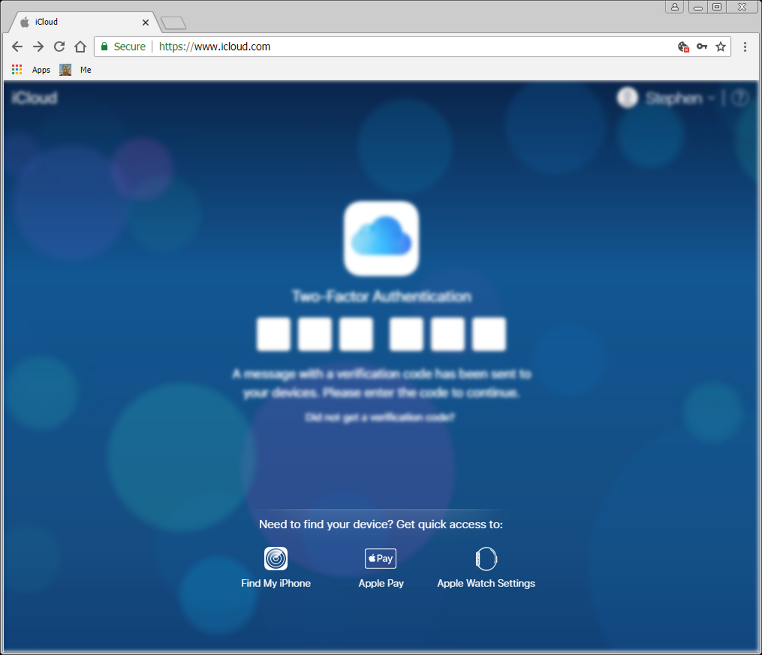The height and width of the screenshot is (655, 762).
Task: Click the iCloud title at top left
Action: pyautogui.click(x=35, y=98)
